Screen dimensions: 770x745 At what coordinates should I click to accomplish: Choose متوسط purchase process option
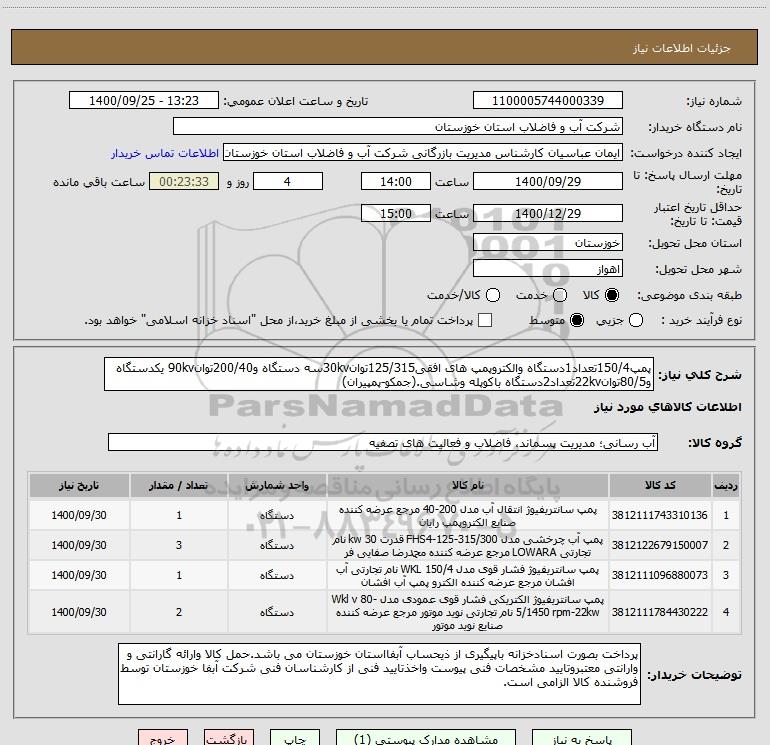pos(577,320)
